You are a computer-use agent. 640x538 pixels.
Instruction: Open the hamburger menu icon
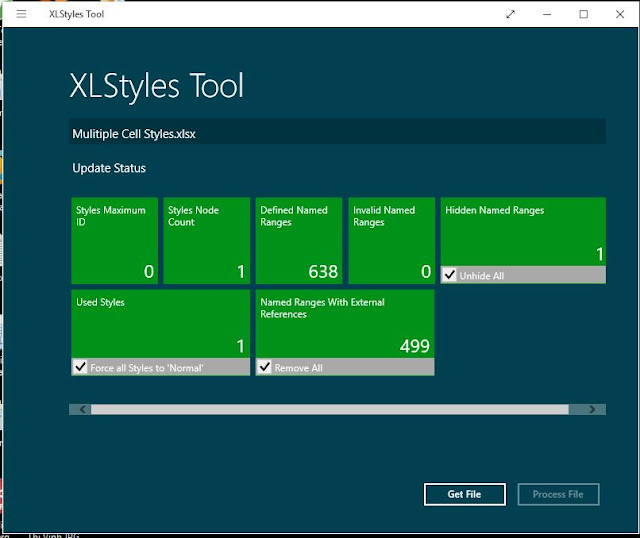pos(21,14)
